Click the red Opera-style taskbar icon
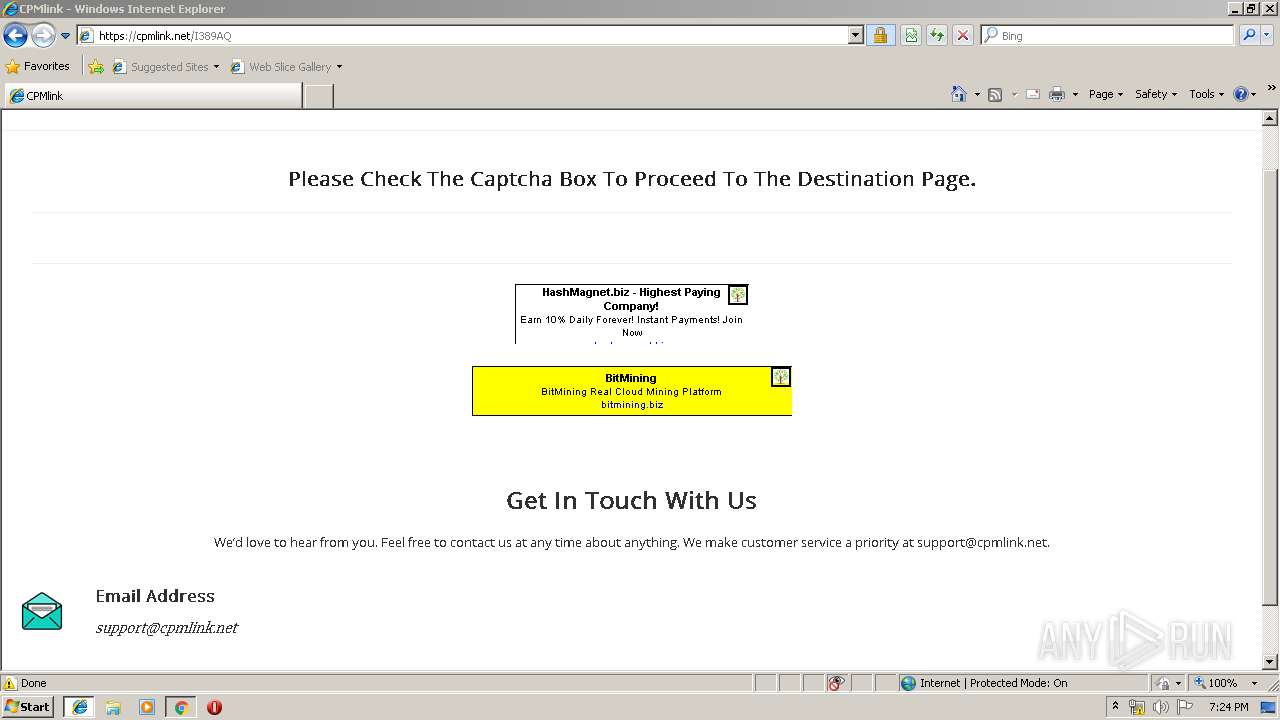 [x=214, y=707]
